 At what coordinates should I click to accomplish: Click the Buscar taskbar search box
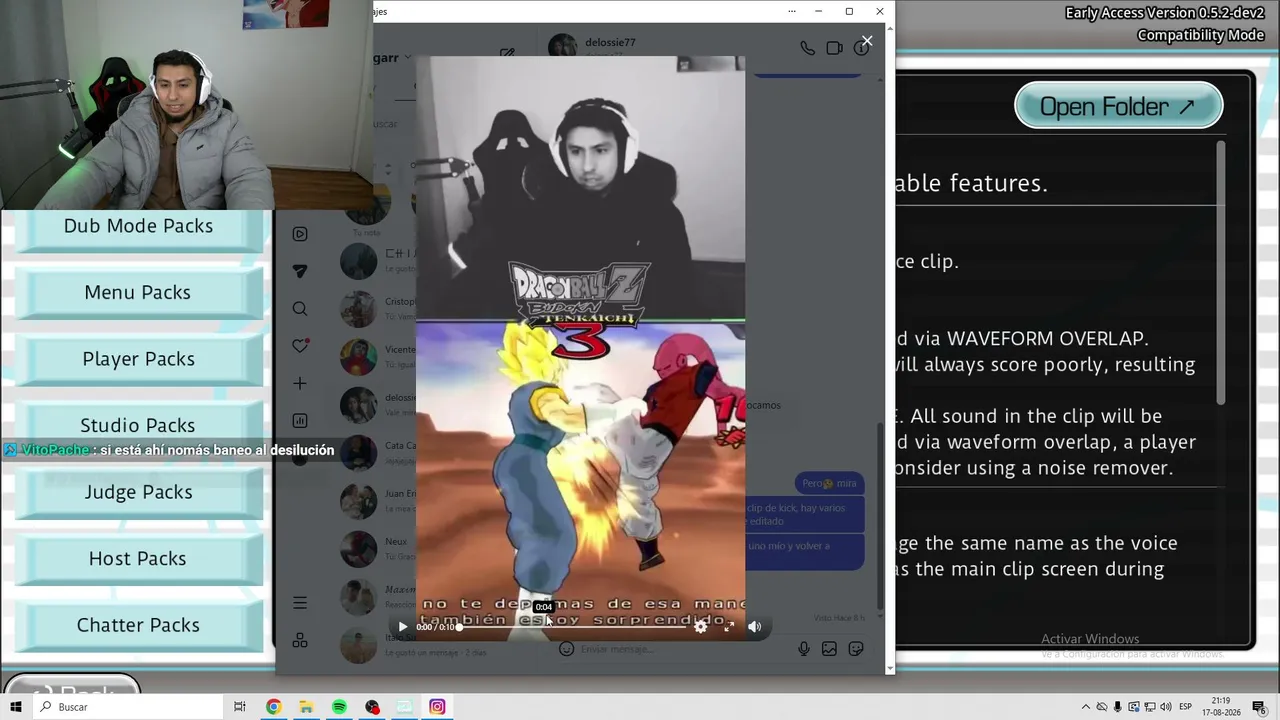click(x=128, y=707)
